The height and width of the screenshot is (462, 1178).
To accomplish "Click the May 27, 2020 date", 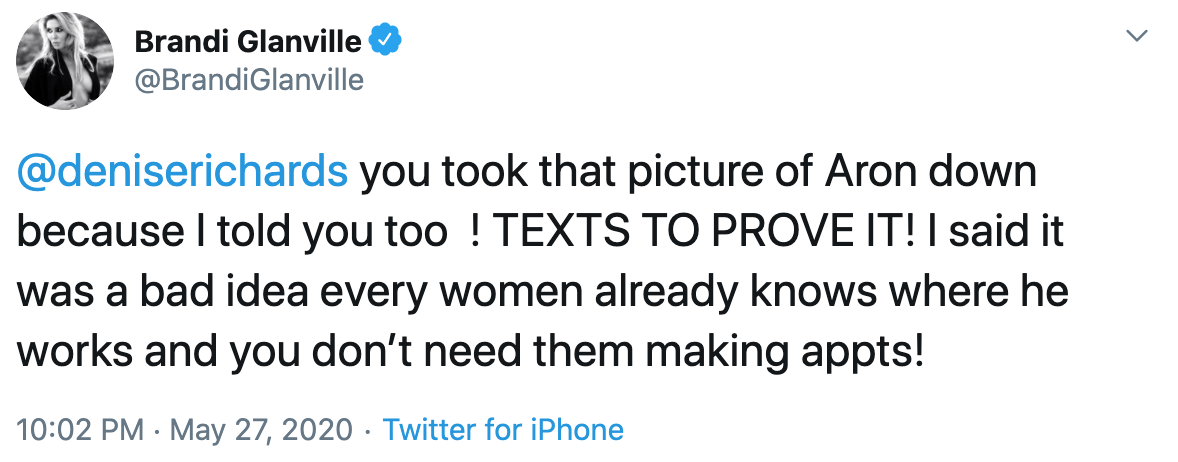I will coord(263,430).
